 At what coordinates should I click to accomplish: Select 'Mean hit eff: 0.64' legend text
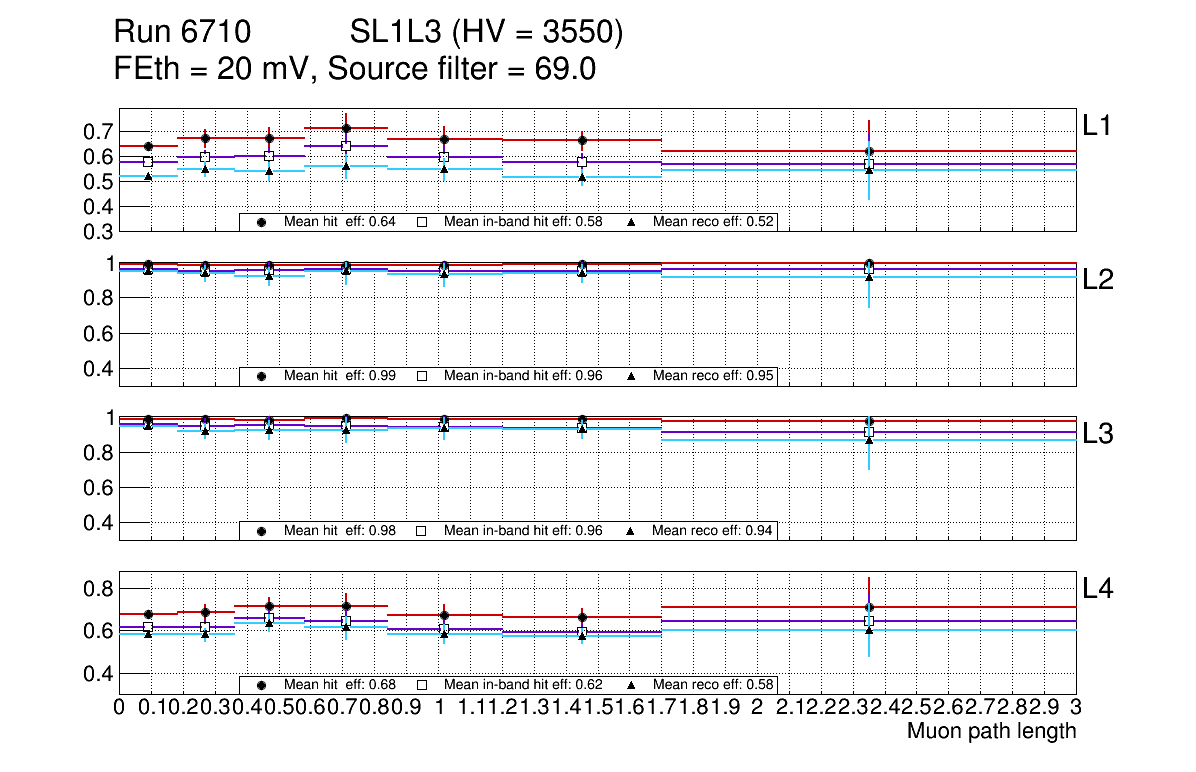pos(339,222)
